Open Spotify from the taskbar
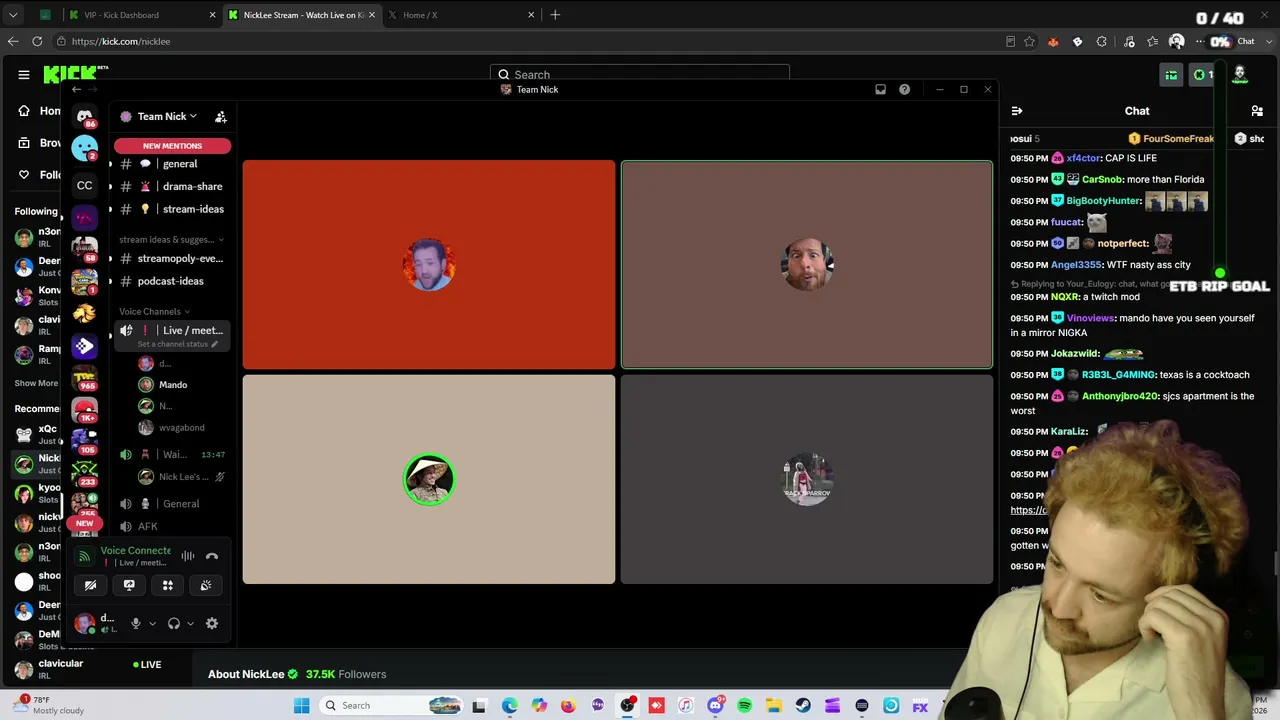1280x720 pixels. [x=744, y=706]
